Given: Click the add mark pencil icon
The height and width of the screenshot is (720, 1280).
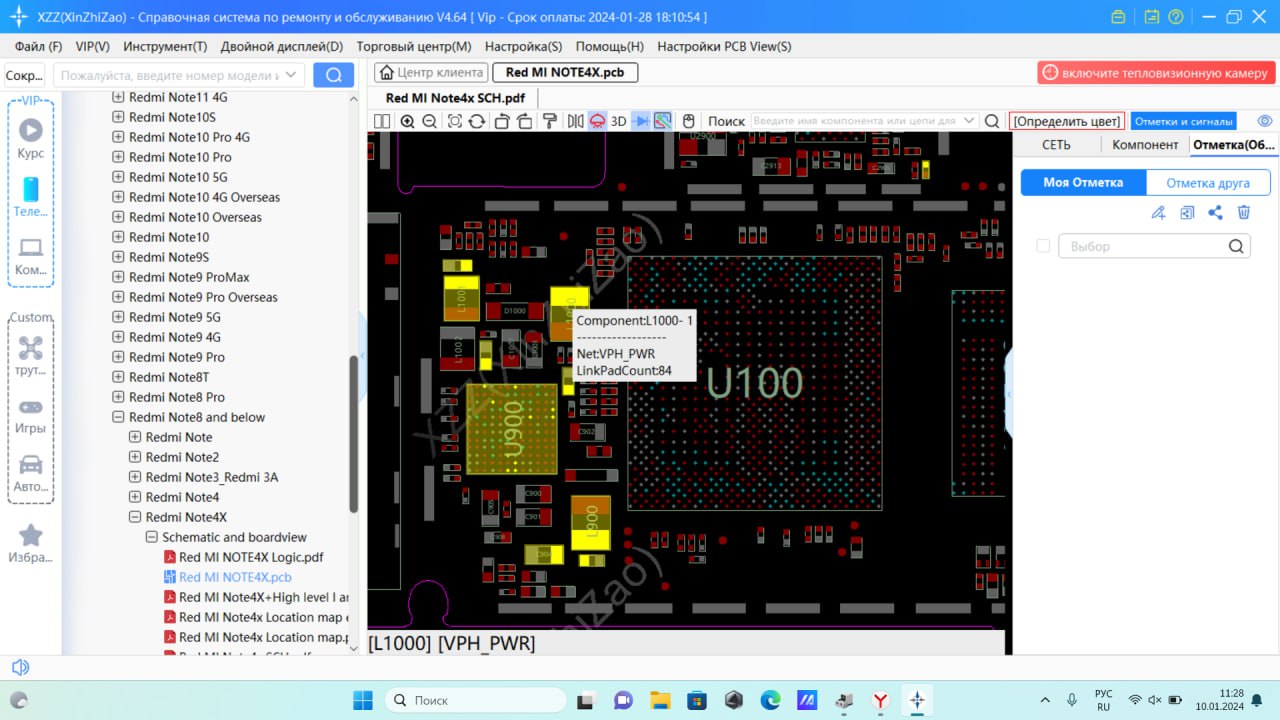Looking at the screenshot, I should coord(1158,212).
